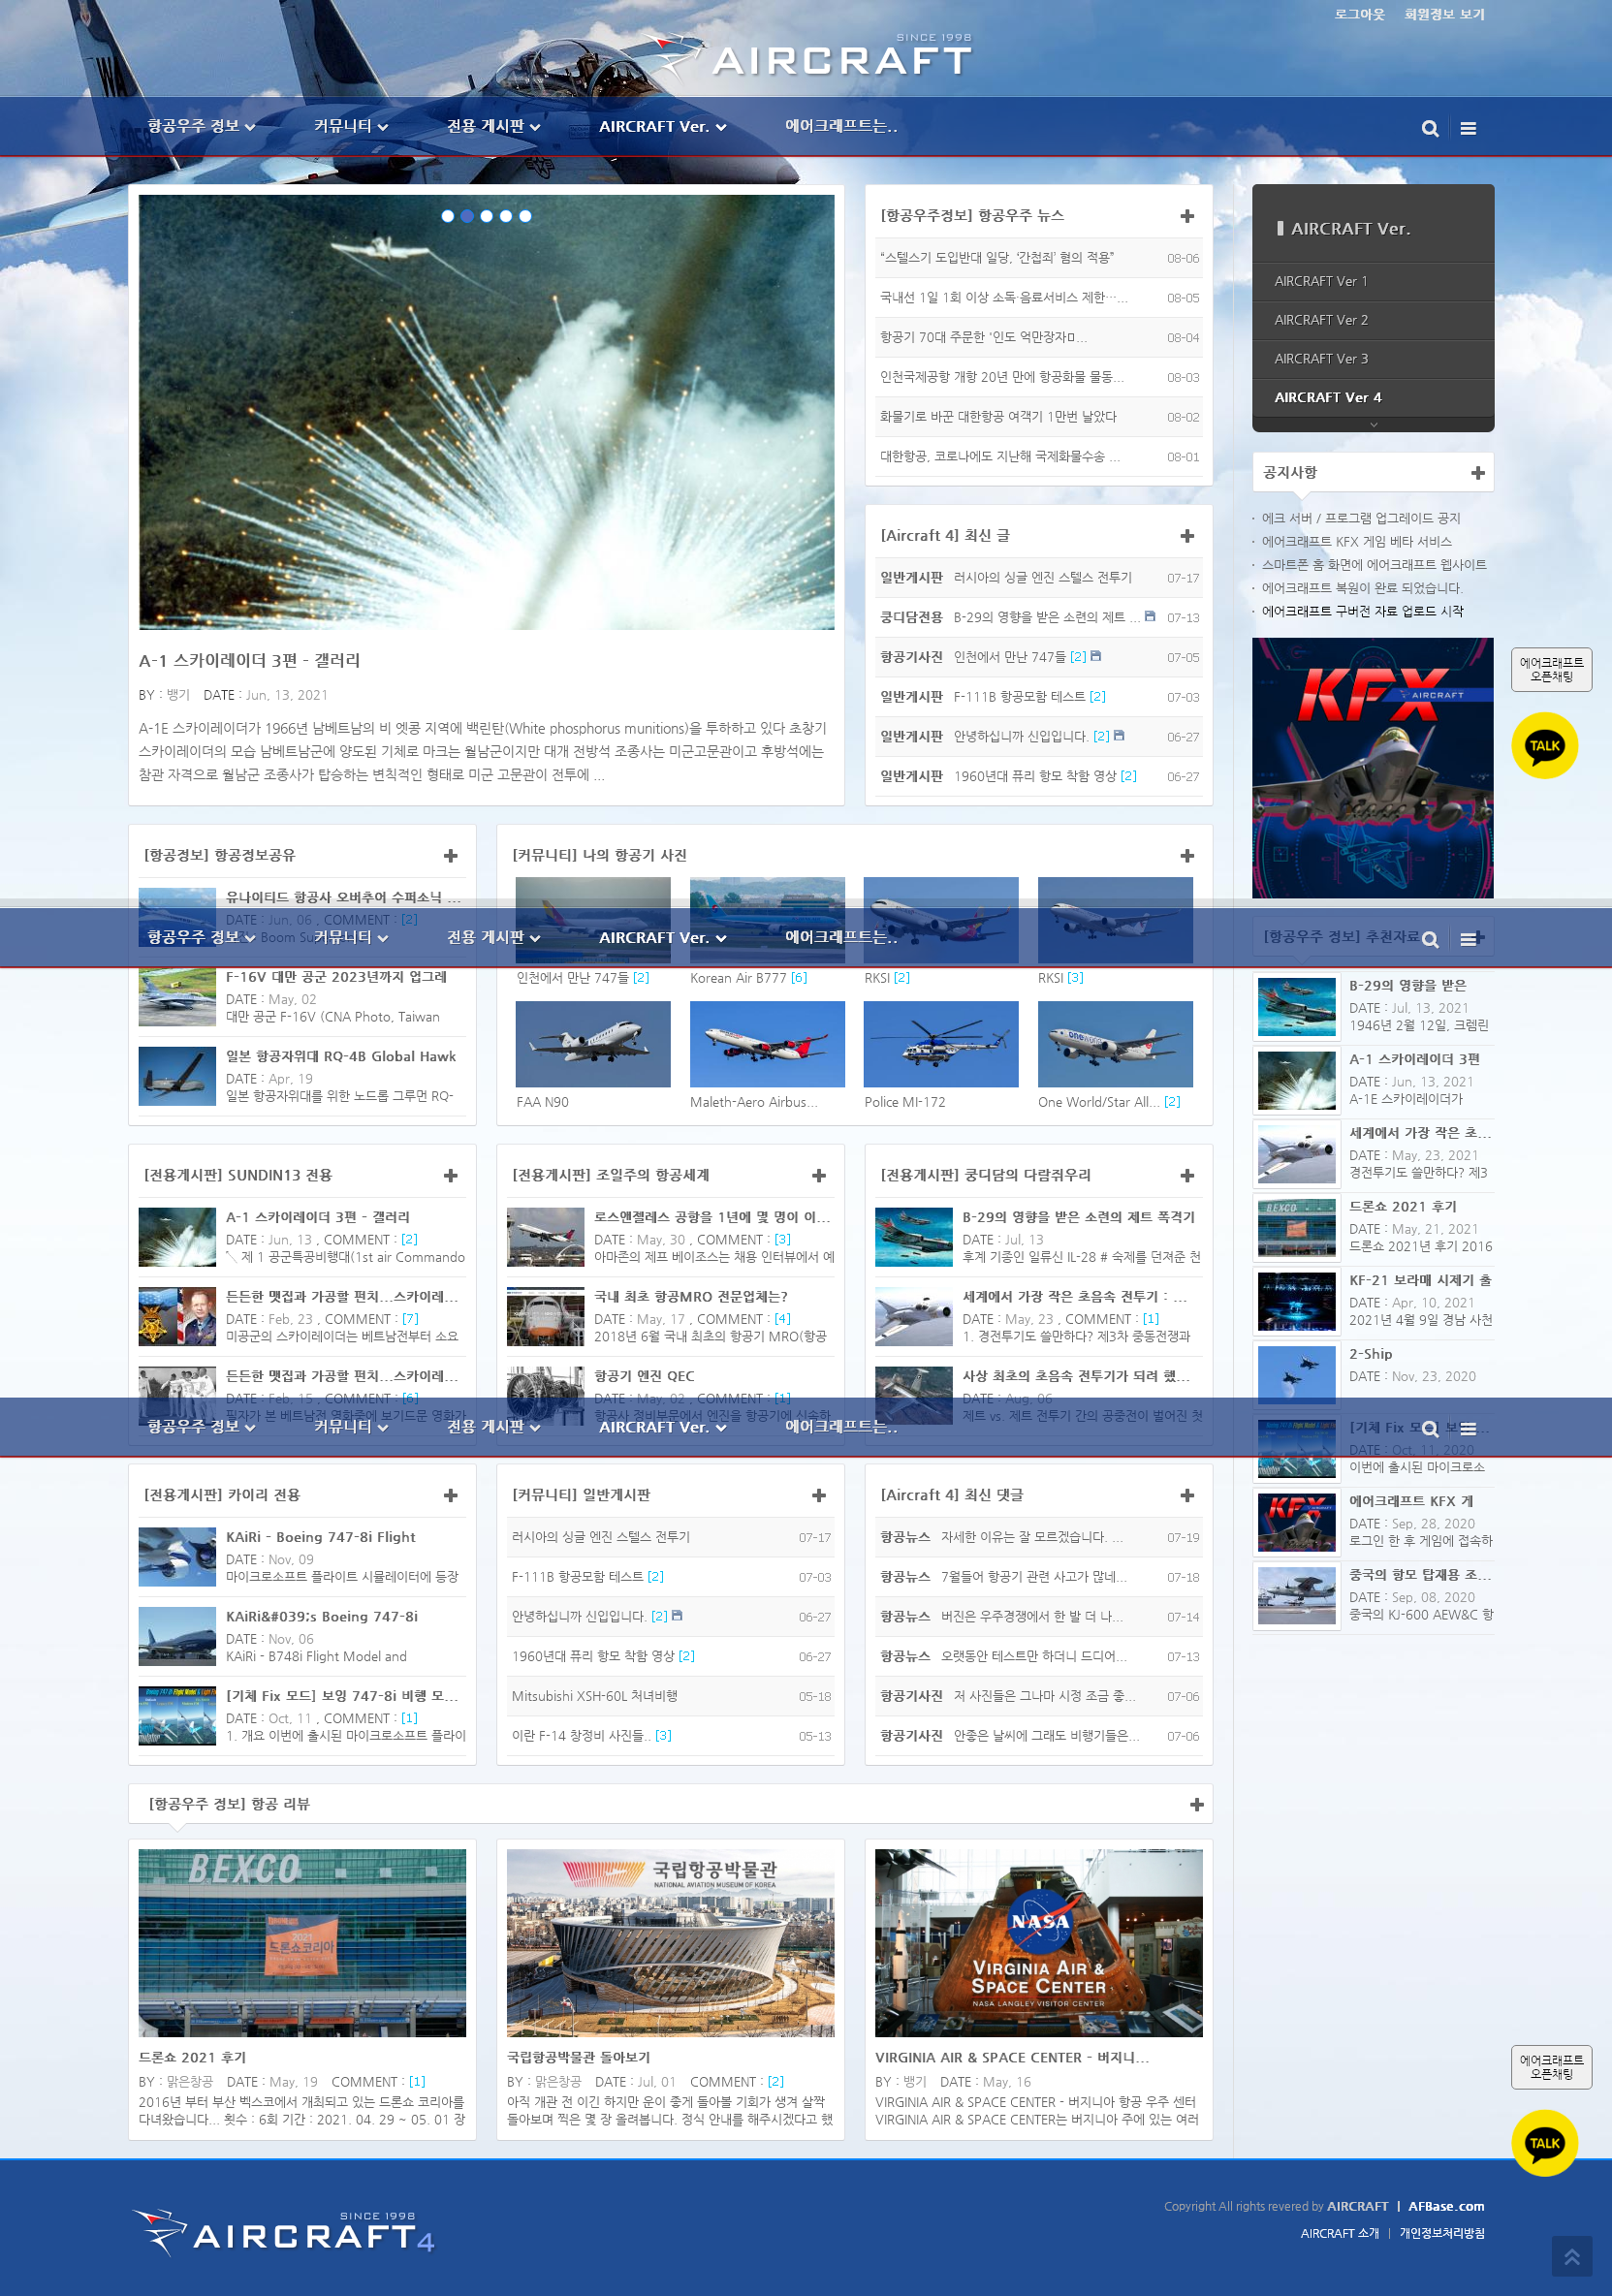The height and width of the screenshot is (2296, 1612).
Task: Open the 국립항공박물관 돌아보기 review image
Action: (670, 1943)
